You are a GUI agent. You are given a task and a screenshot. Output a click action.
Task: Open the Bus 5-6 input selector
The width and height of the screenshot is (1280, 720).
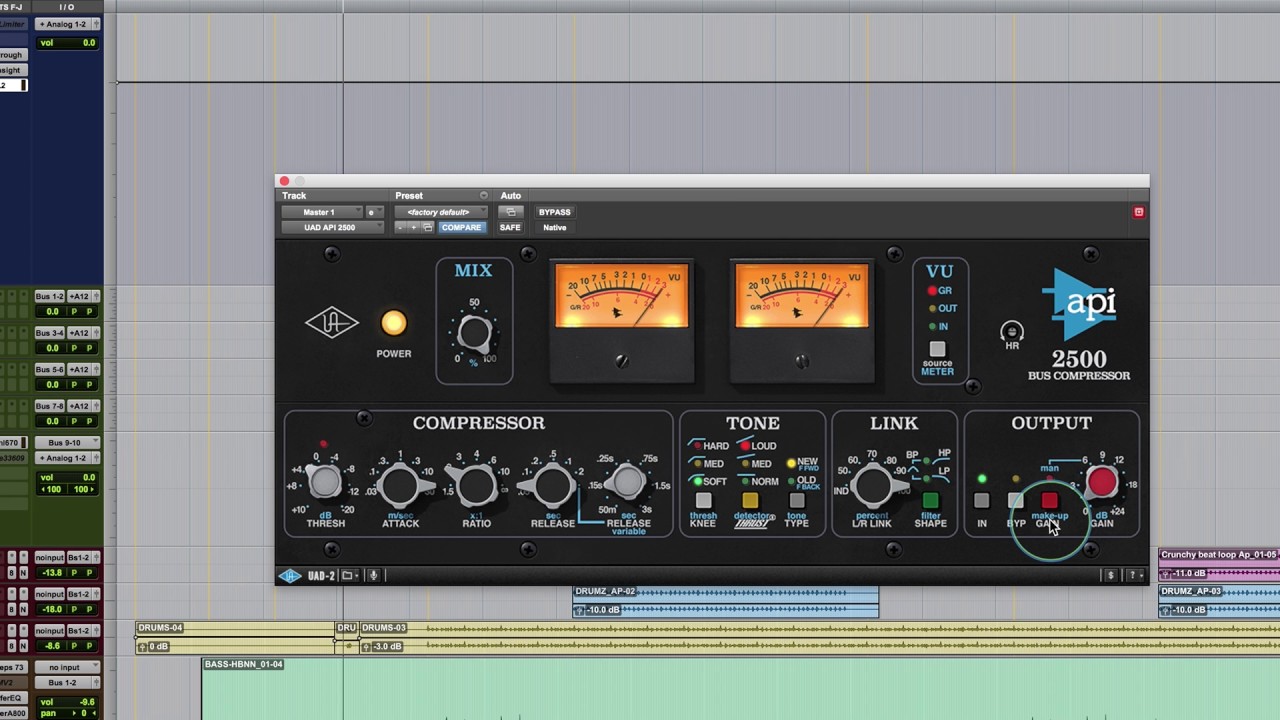click(x=50, y=370)
